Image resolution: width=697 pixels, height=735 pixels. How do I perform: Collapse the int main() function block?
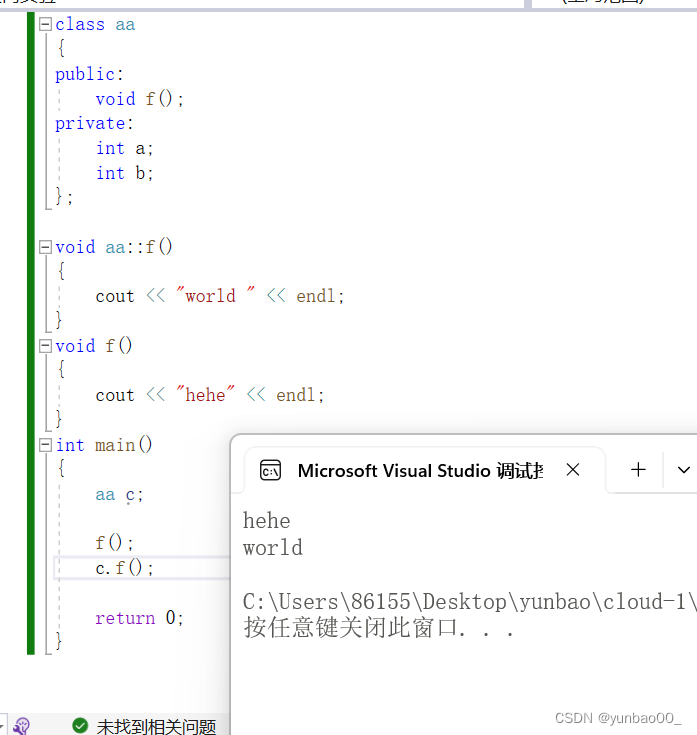coord(45,445)
